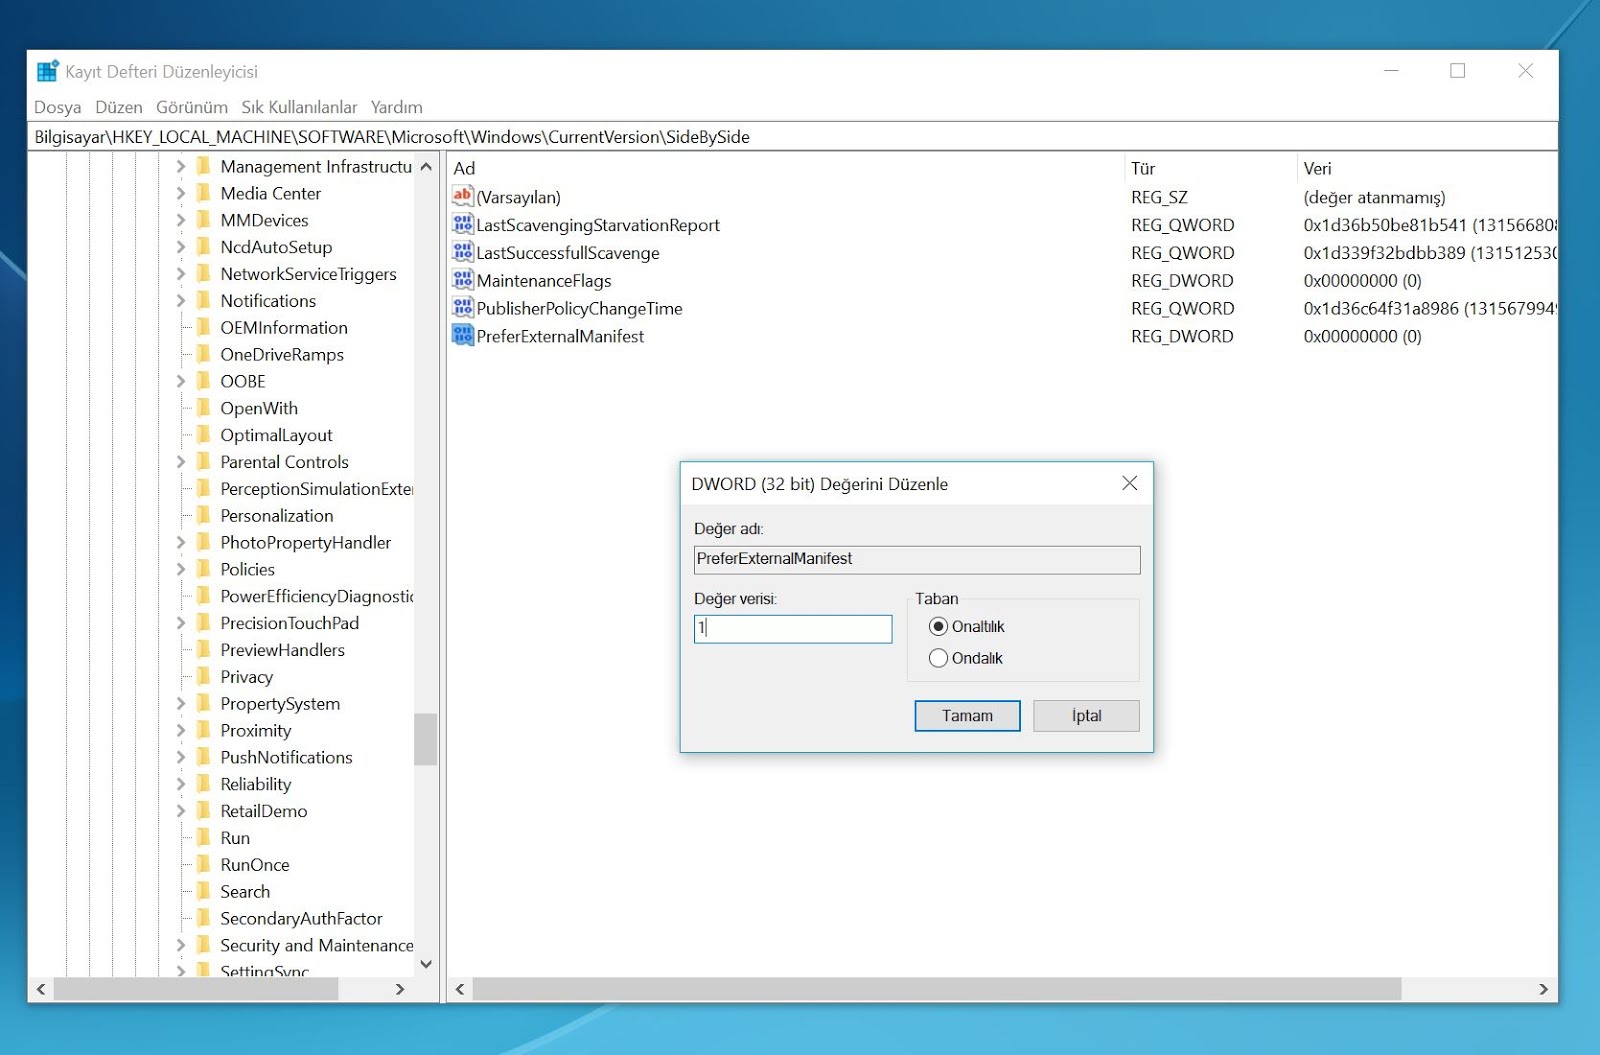Click the Run folder icon
Screen dimensions: 1600x1055
[204, 838]
